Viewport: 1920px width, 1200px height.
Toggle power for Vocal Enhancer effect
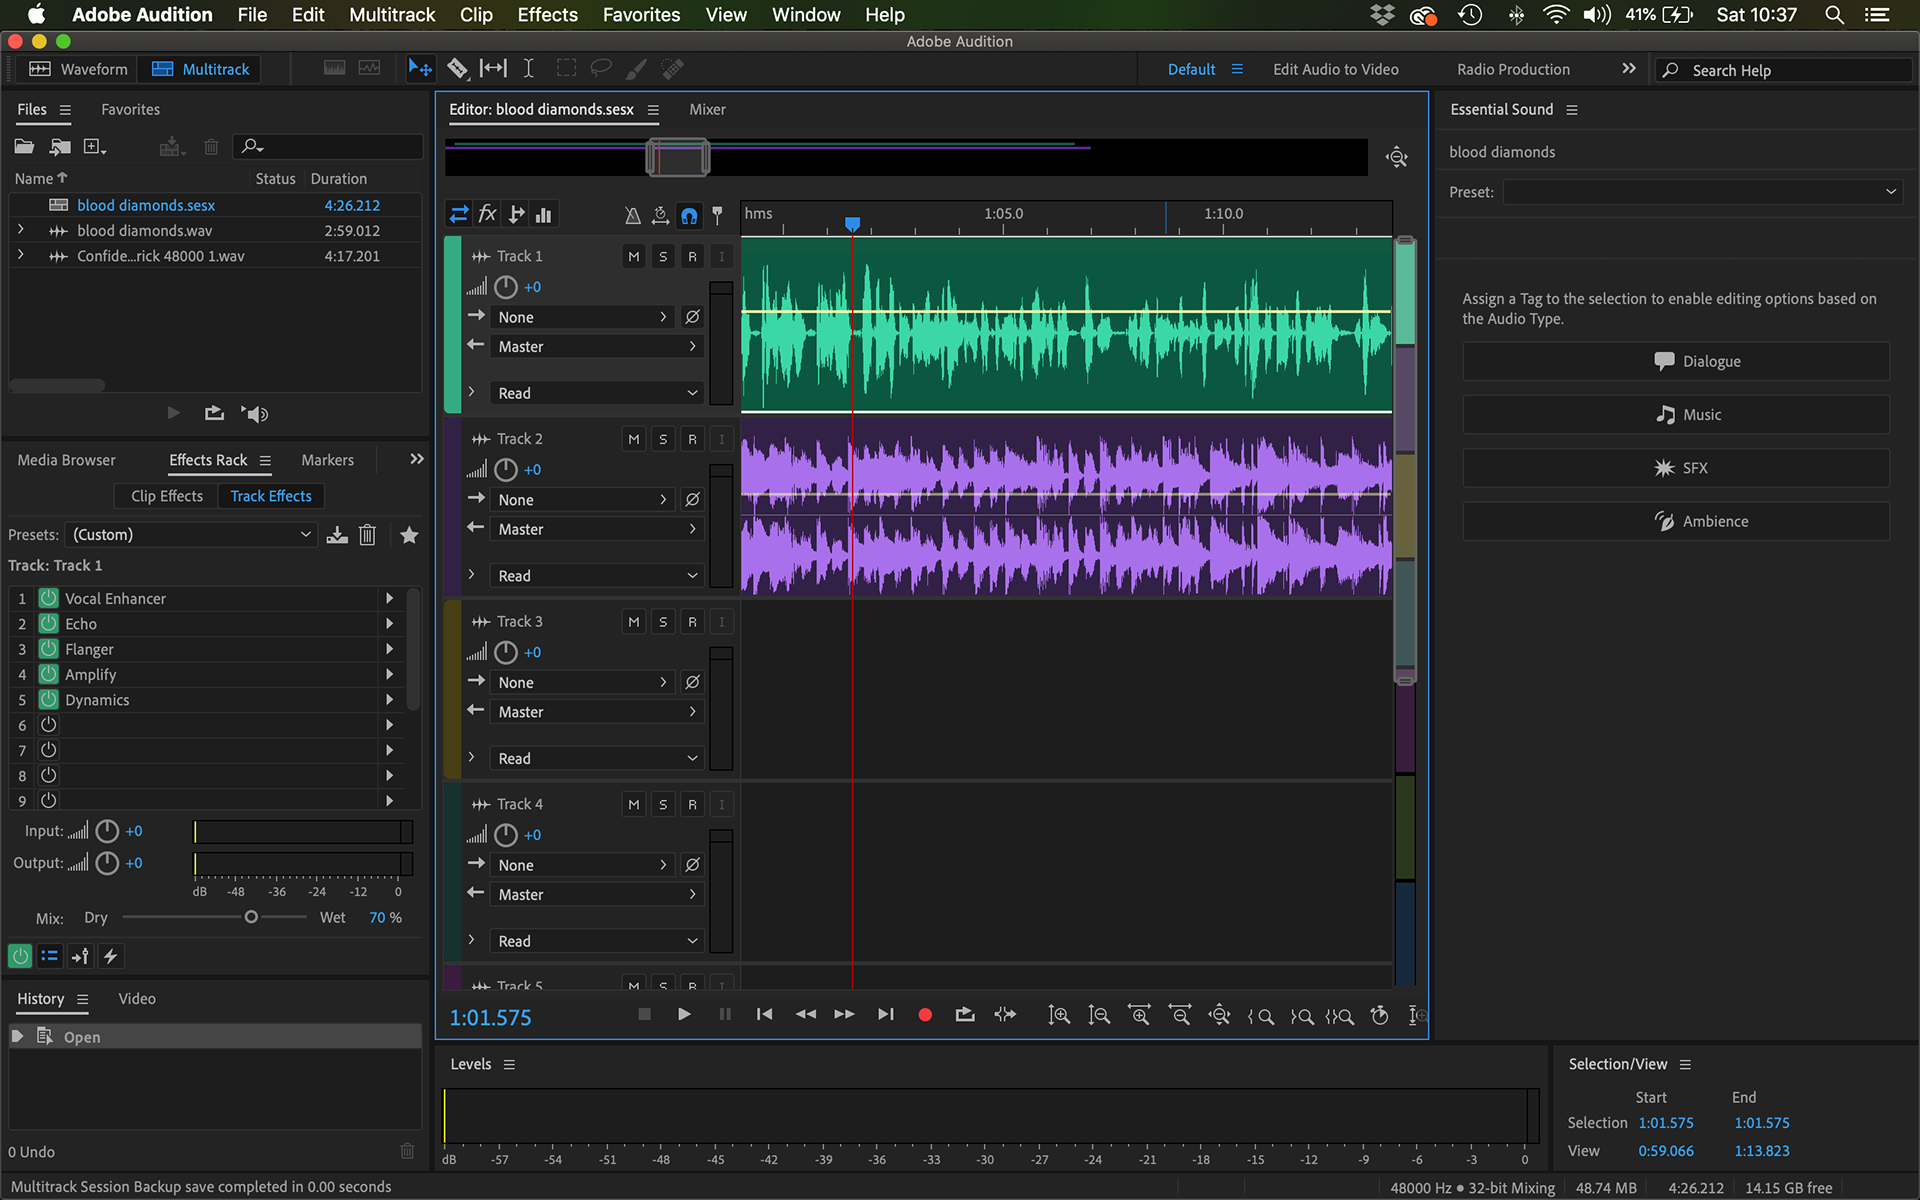coord(48,598)
